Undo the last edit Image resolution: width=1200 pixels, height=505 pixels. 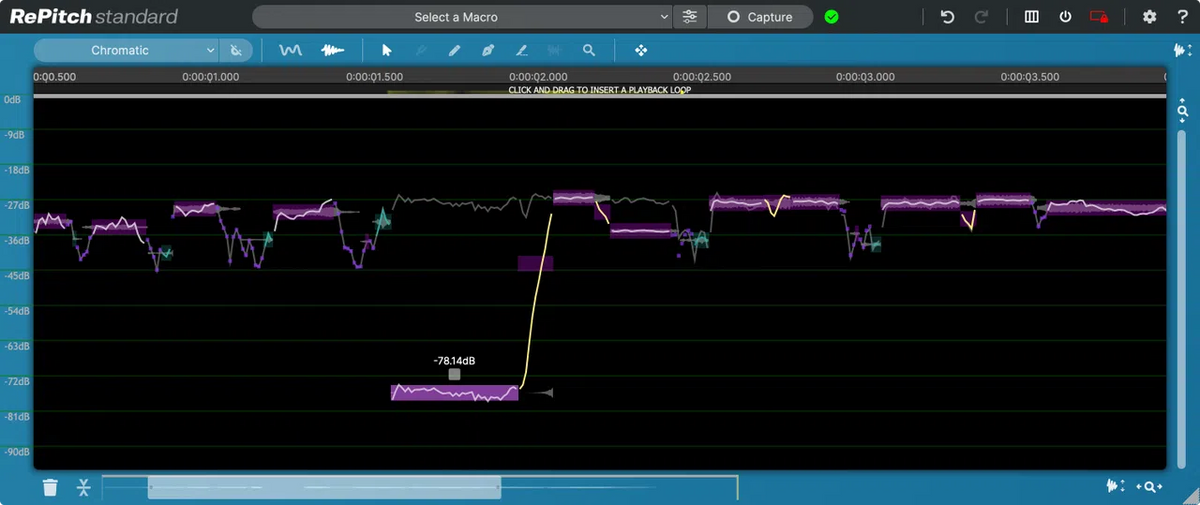click(947, 17)
